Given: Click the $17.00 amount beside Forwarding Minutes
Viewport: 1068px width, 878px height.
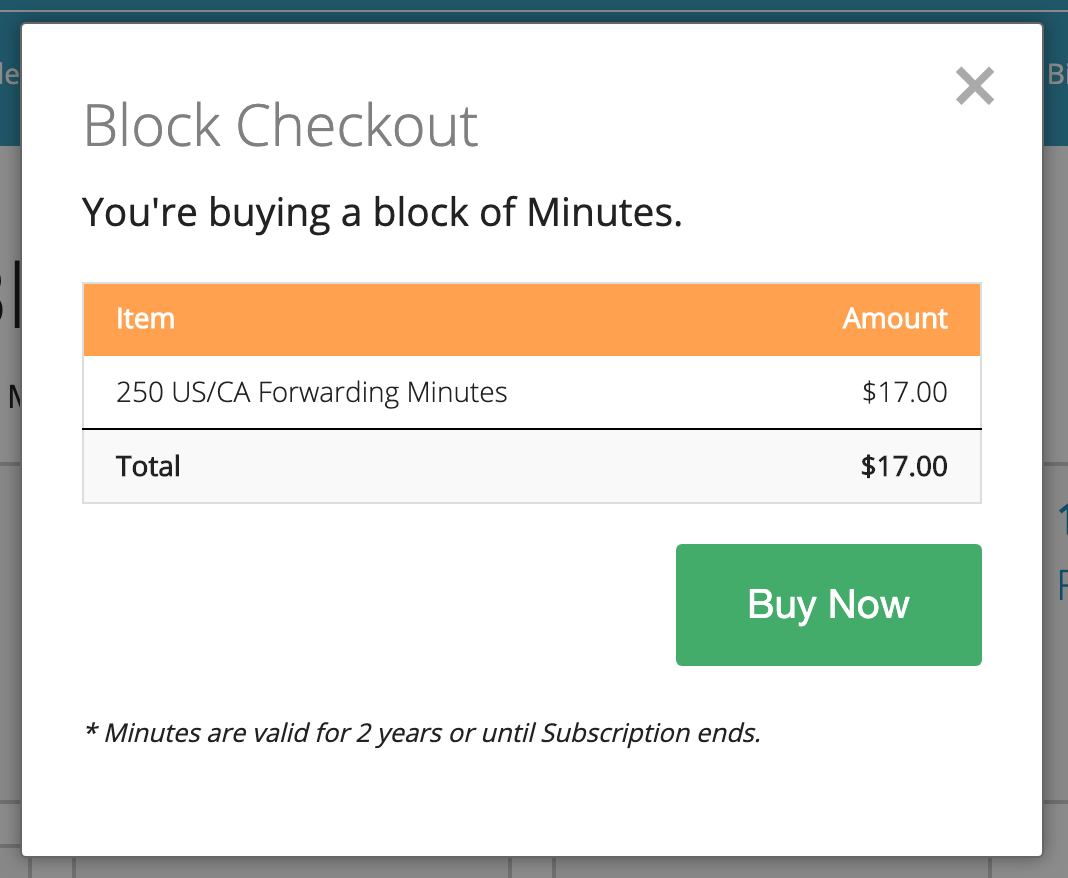Looking at the screenshot, I should 904,392.
